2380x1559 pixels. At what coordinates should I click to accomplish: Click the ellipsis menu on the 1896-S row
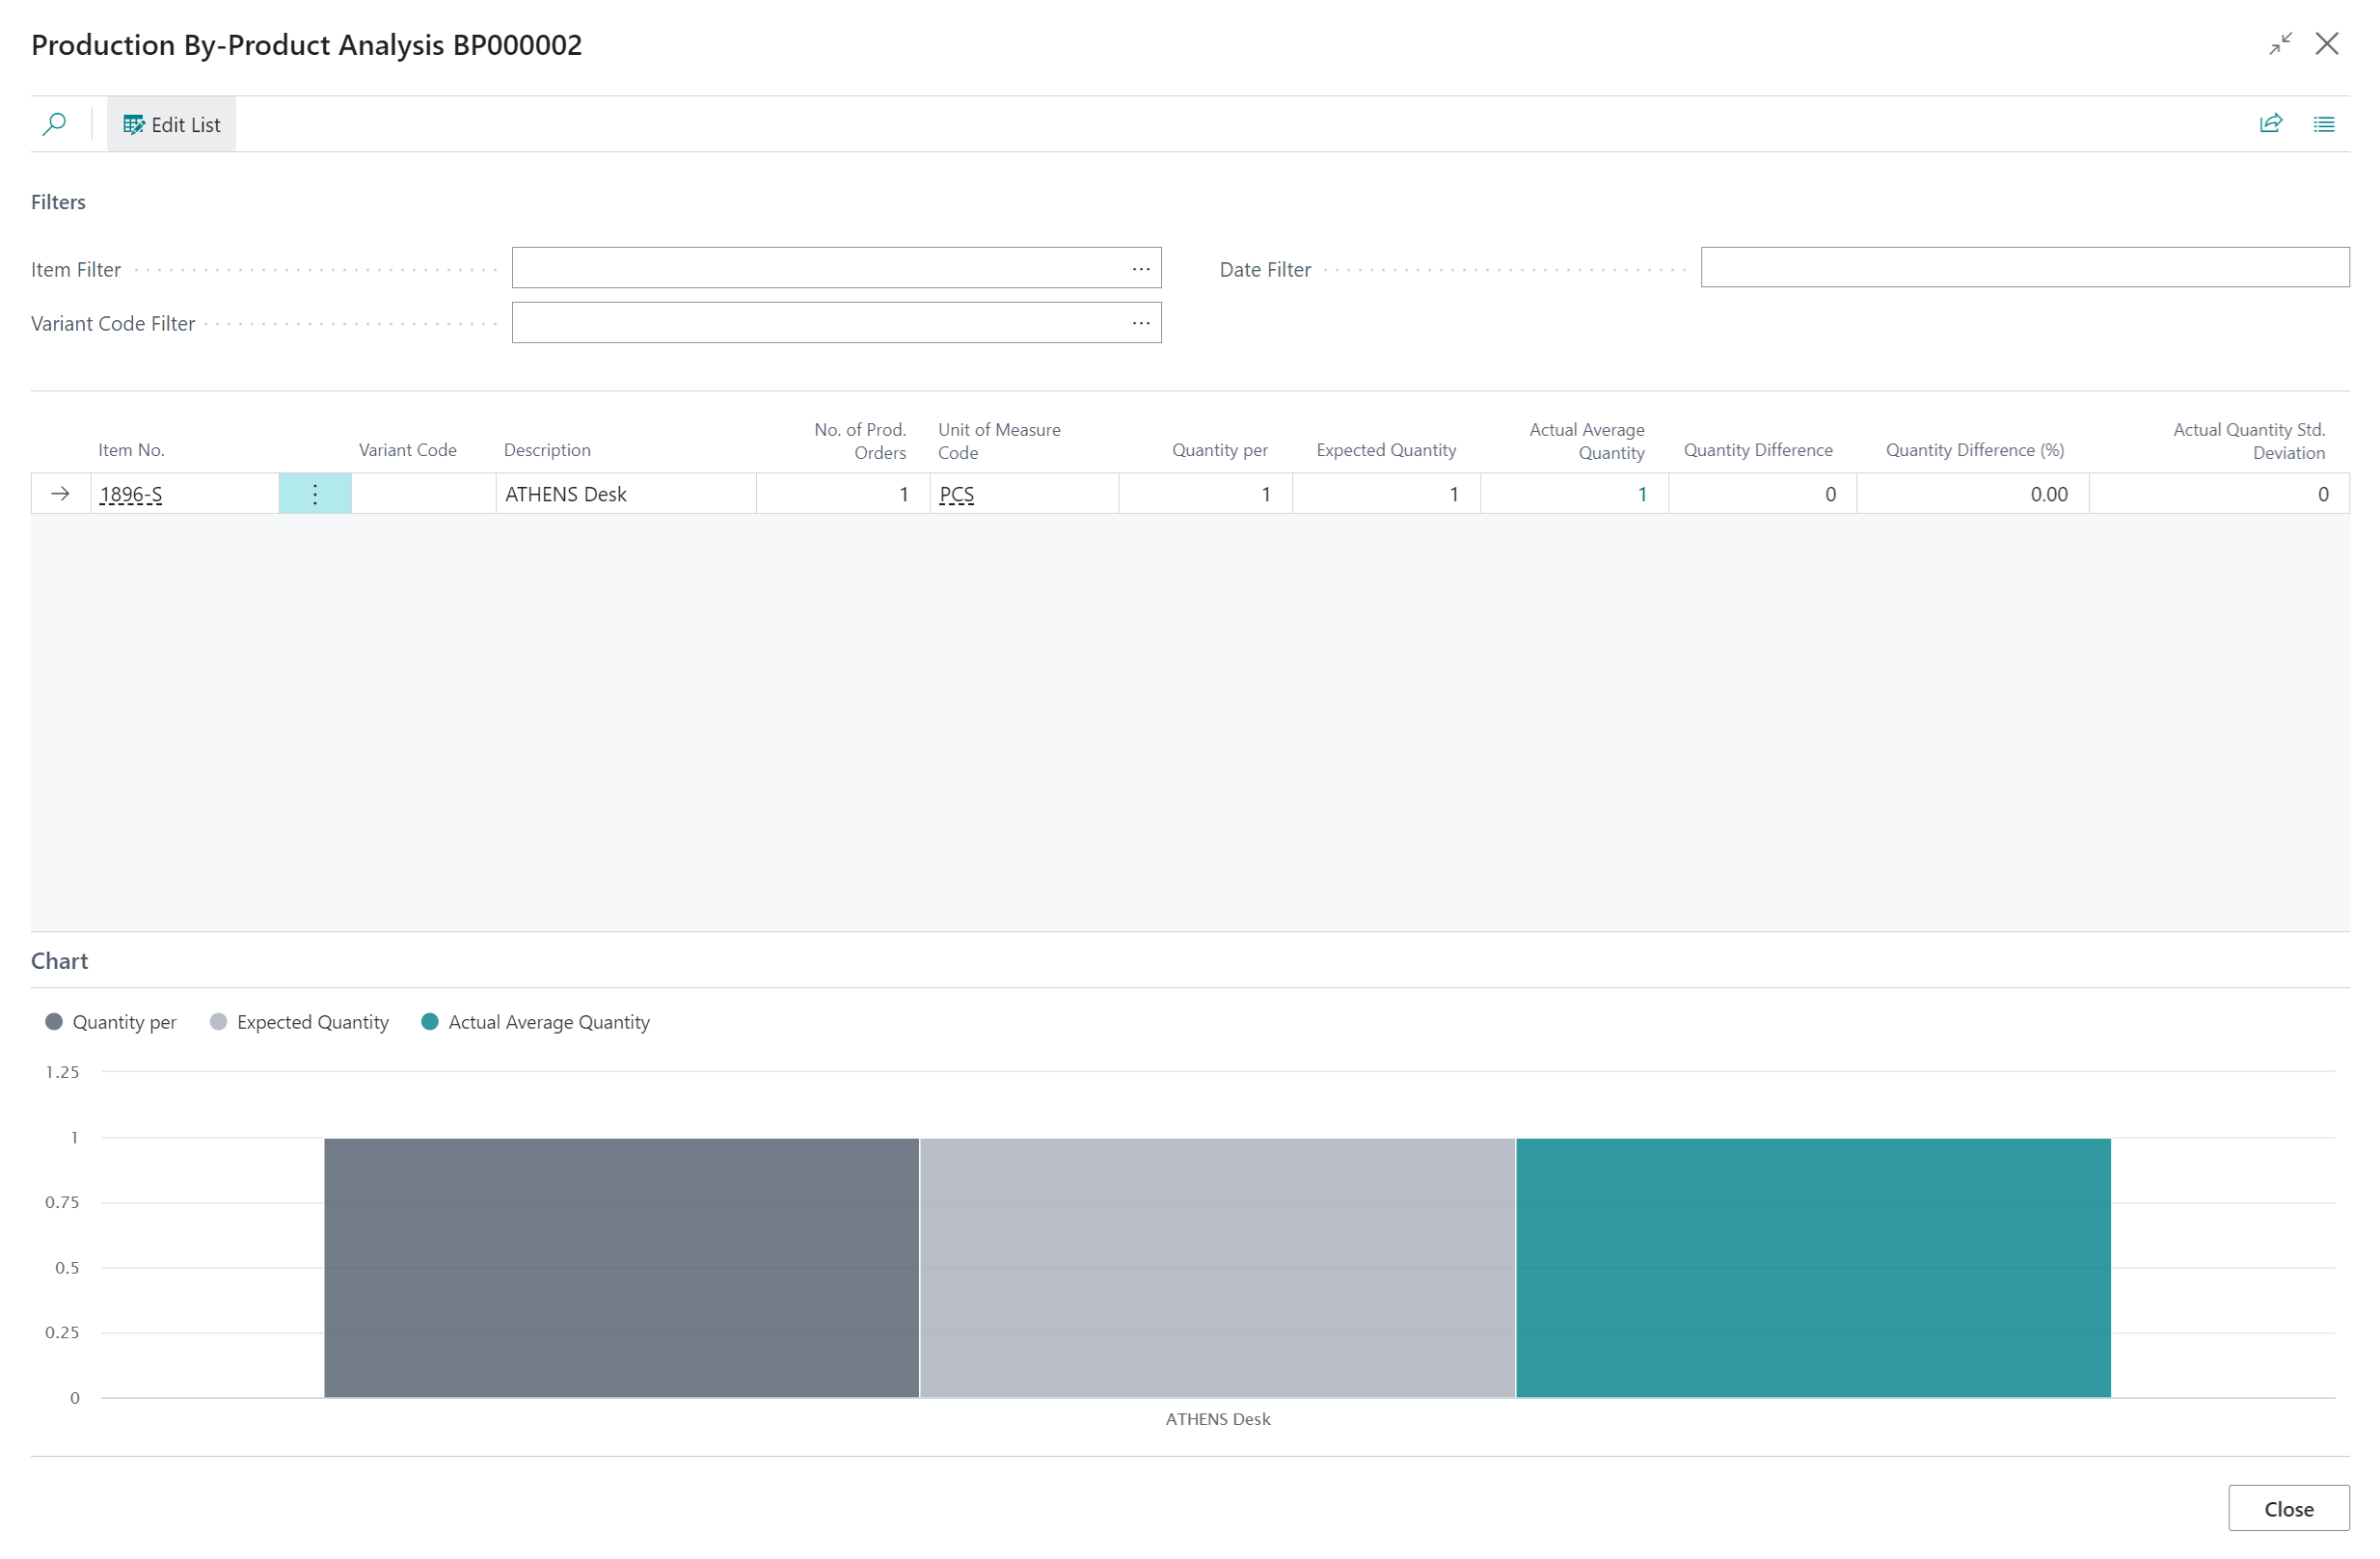tap(315, 493)
